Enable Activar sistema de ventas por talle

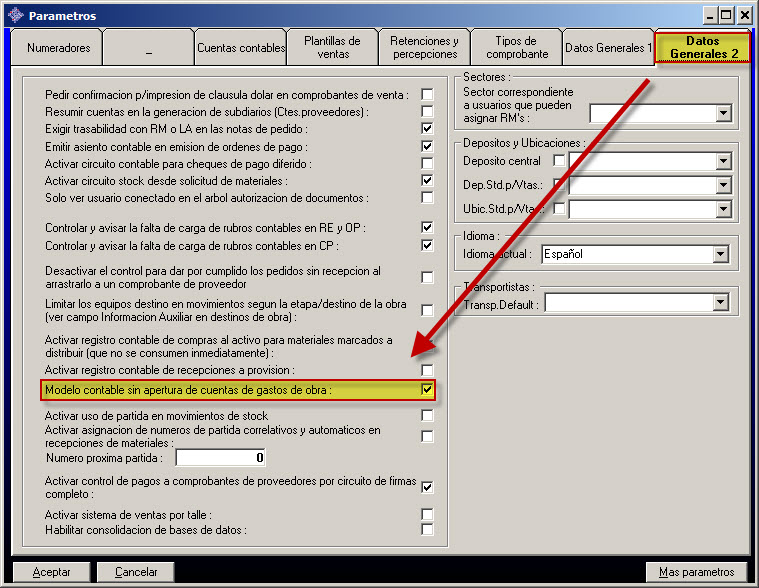click(427, 514)
